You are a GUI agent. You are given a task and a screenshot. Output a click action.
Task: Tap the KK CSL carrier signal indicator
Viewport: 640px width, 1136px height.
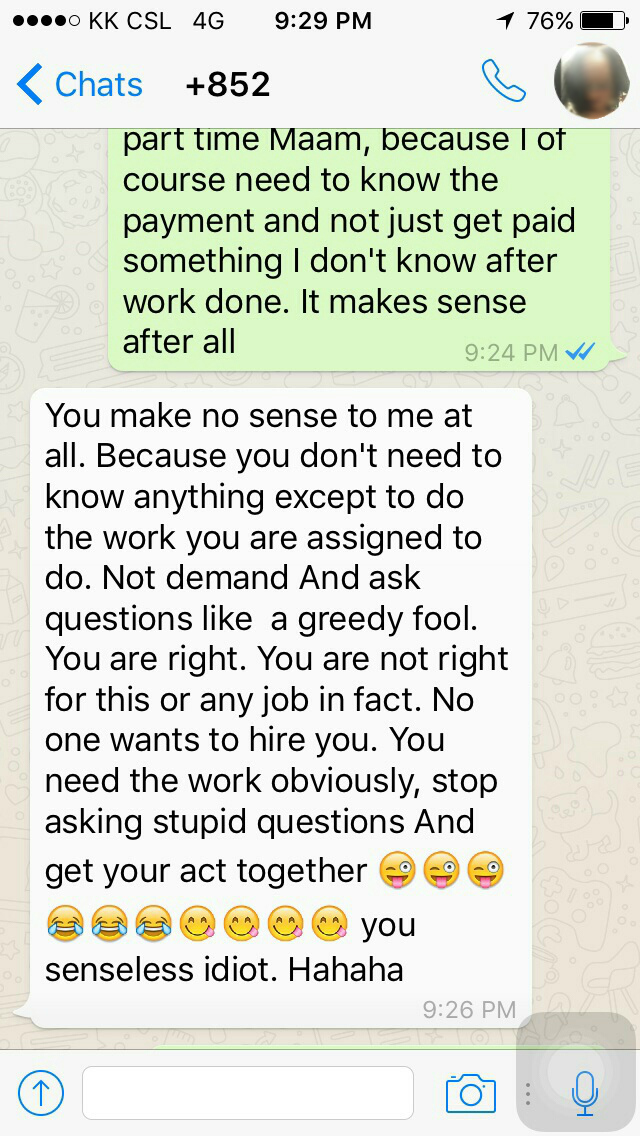point(92,21)
